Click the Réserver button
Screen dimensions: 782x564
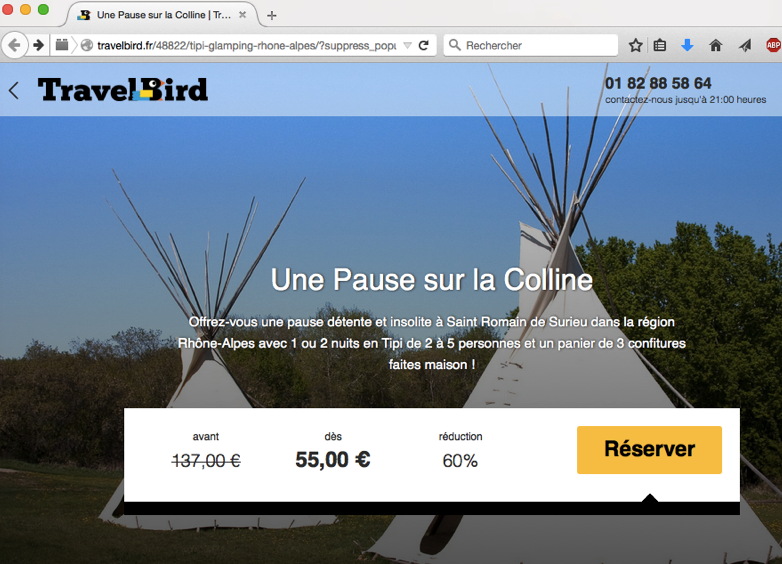(x=649, y=450)
